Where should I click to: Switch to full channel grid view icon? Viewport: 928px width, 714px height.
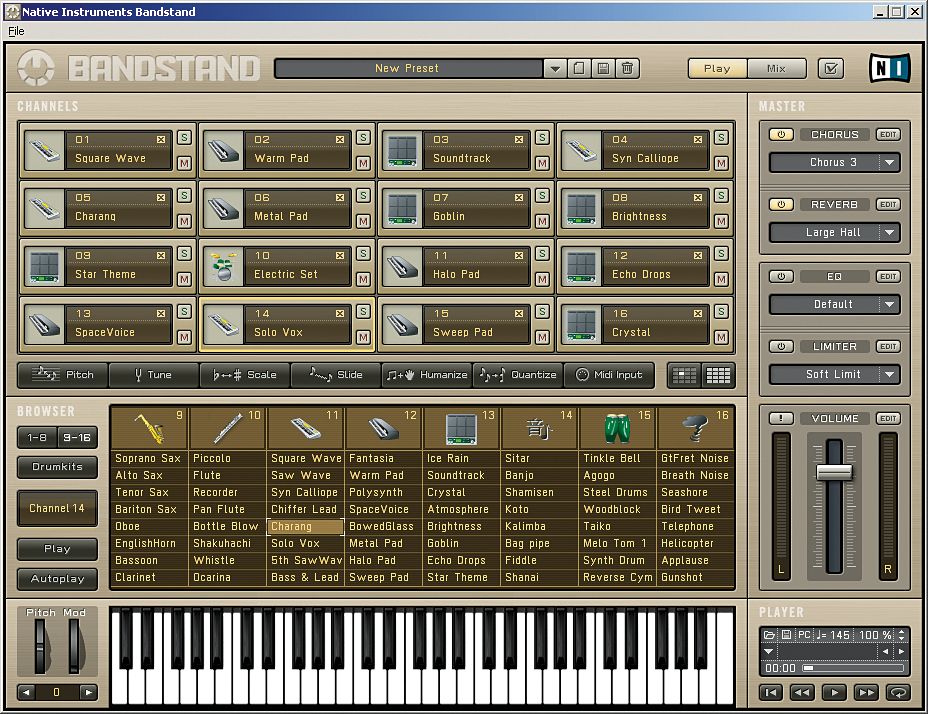pyautogui.click(x=718, y=375)
